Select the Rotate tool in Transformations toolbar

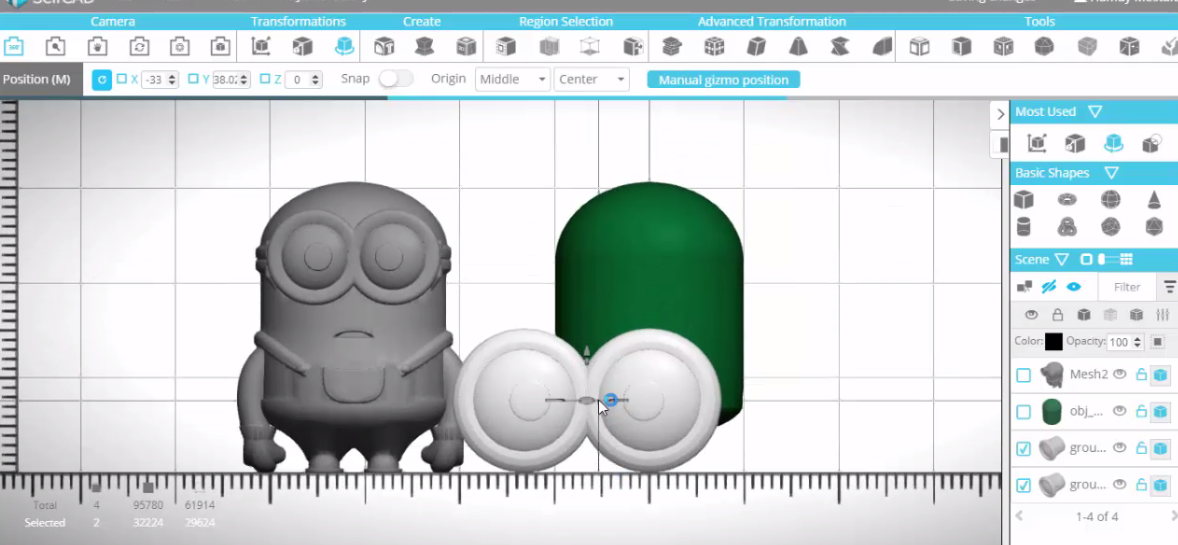point(344,47)
